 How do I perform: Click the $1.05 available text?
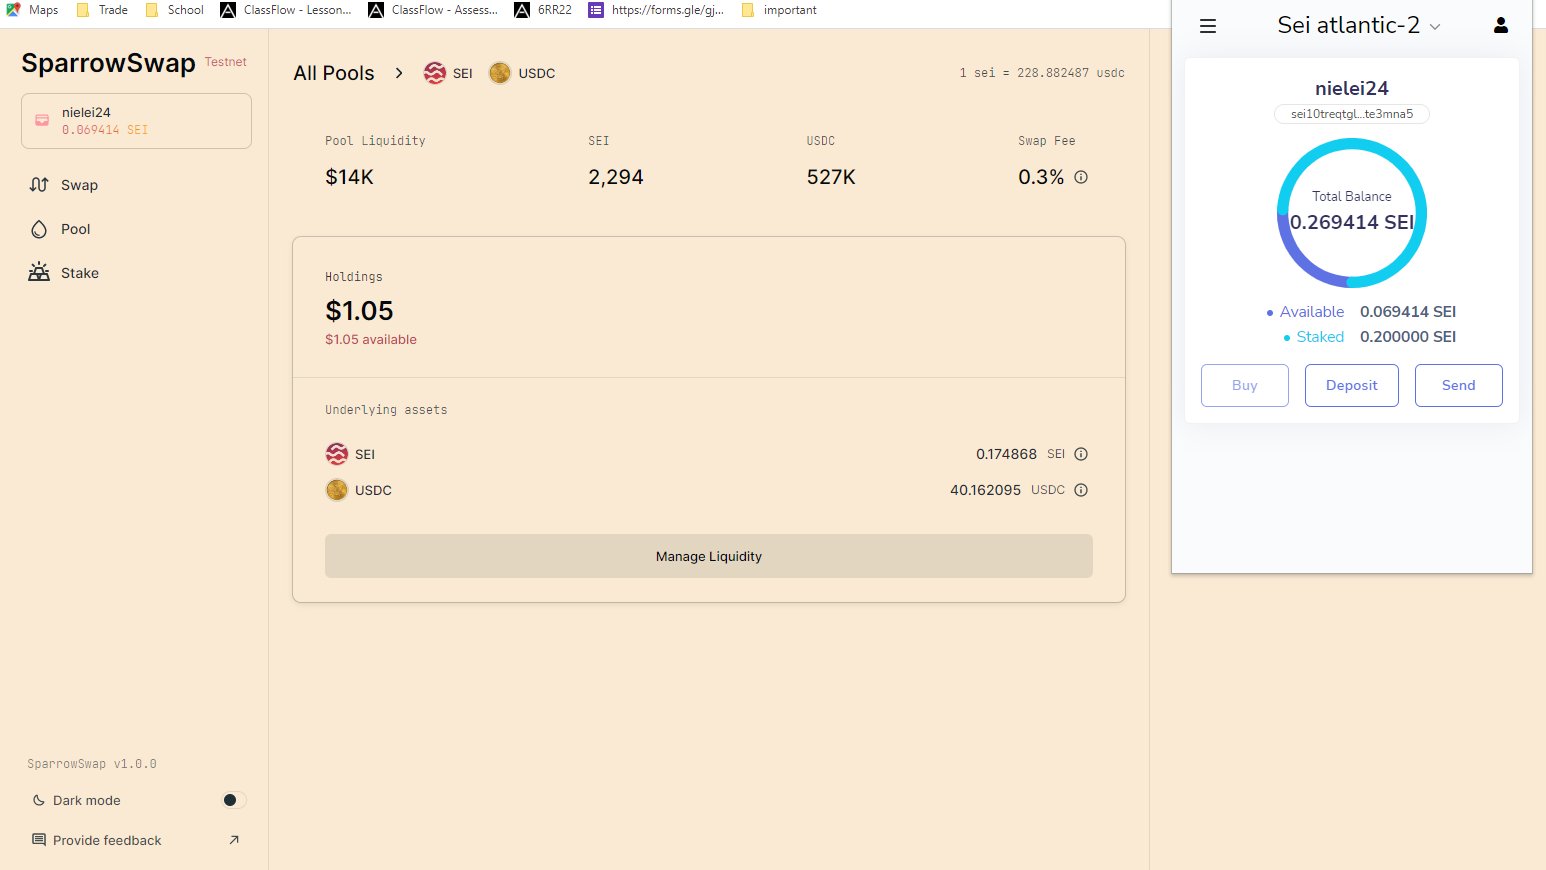371,340
